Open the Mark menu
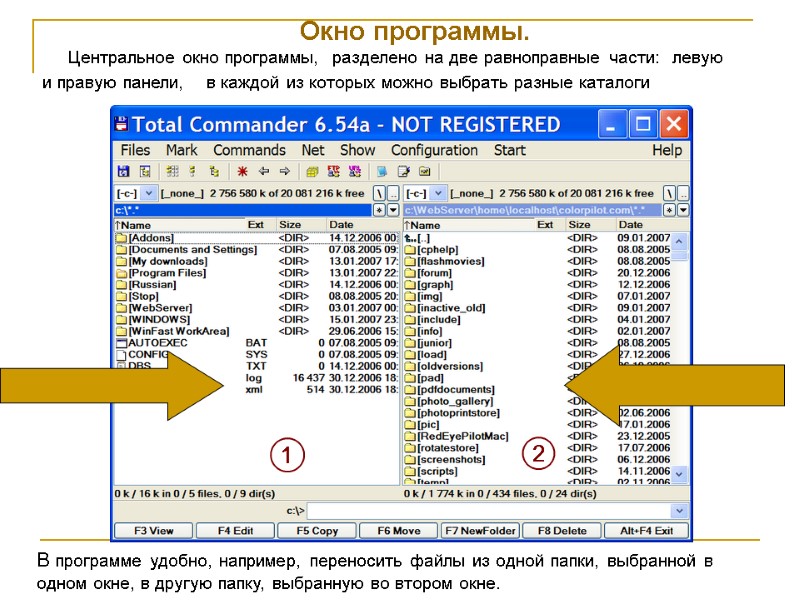Viewport: 800px width, 600px height. click(182, 150)
